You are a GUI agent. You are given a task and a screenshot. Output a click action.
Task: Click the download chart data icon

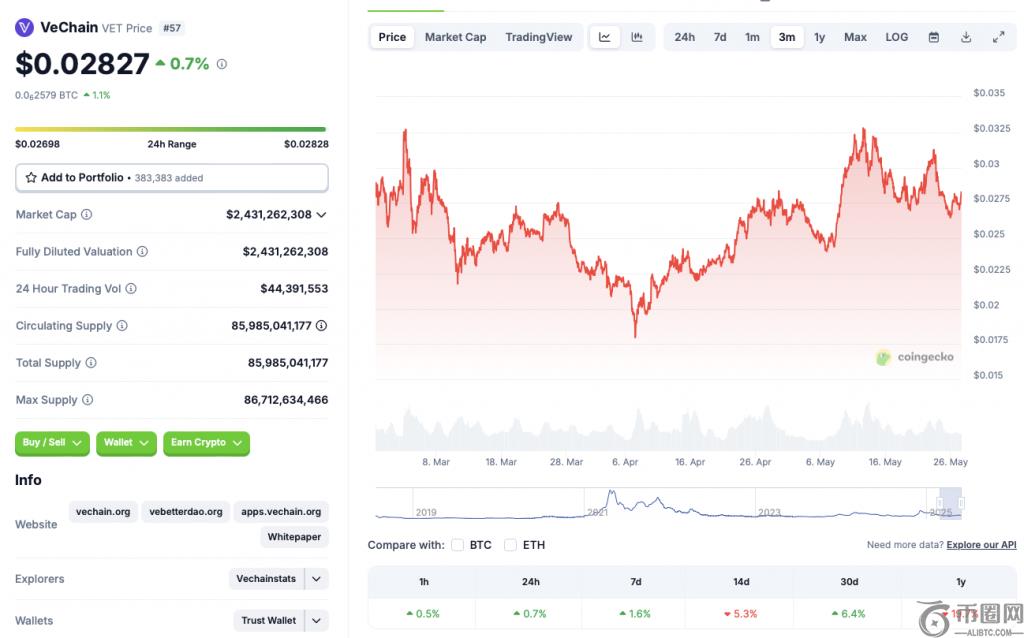point(966,37)
